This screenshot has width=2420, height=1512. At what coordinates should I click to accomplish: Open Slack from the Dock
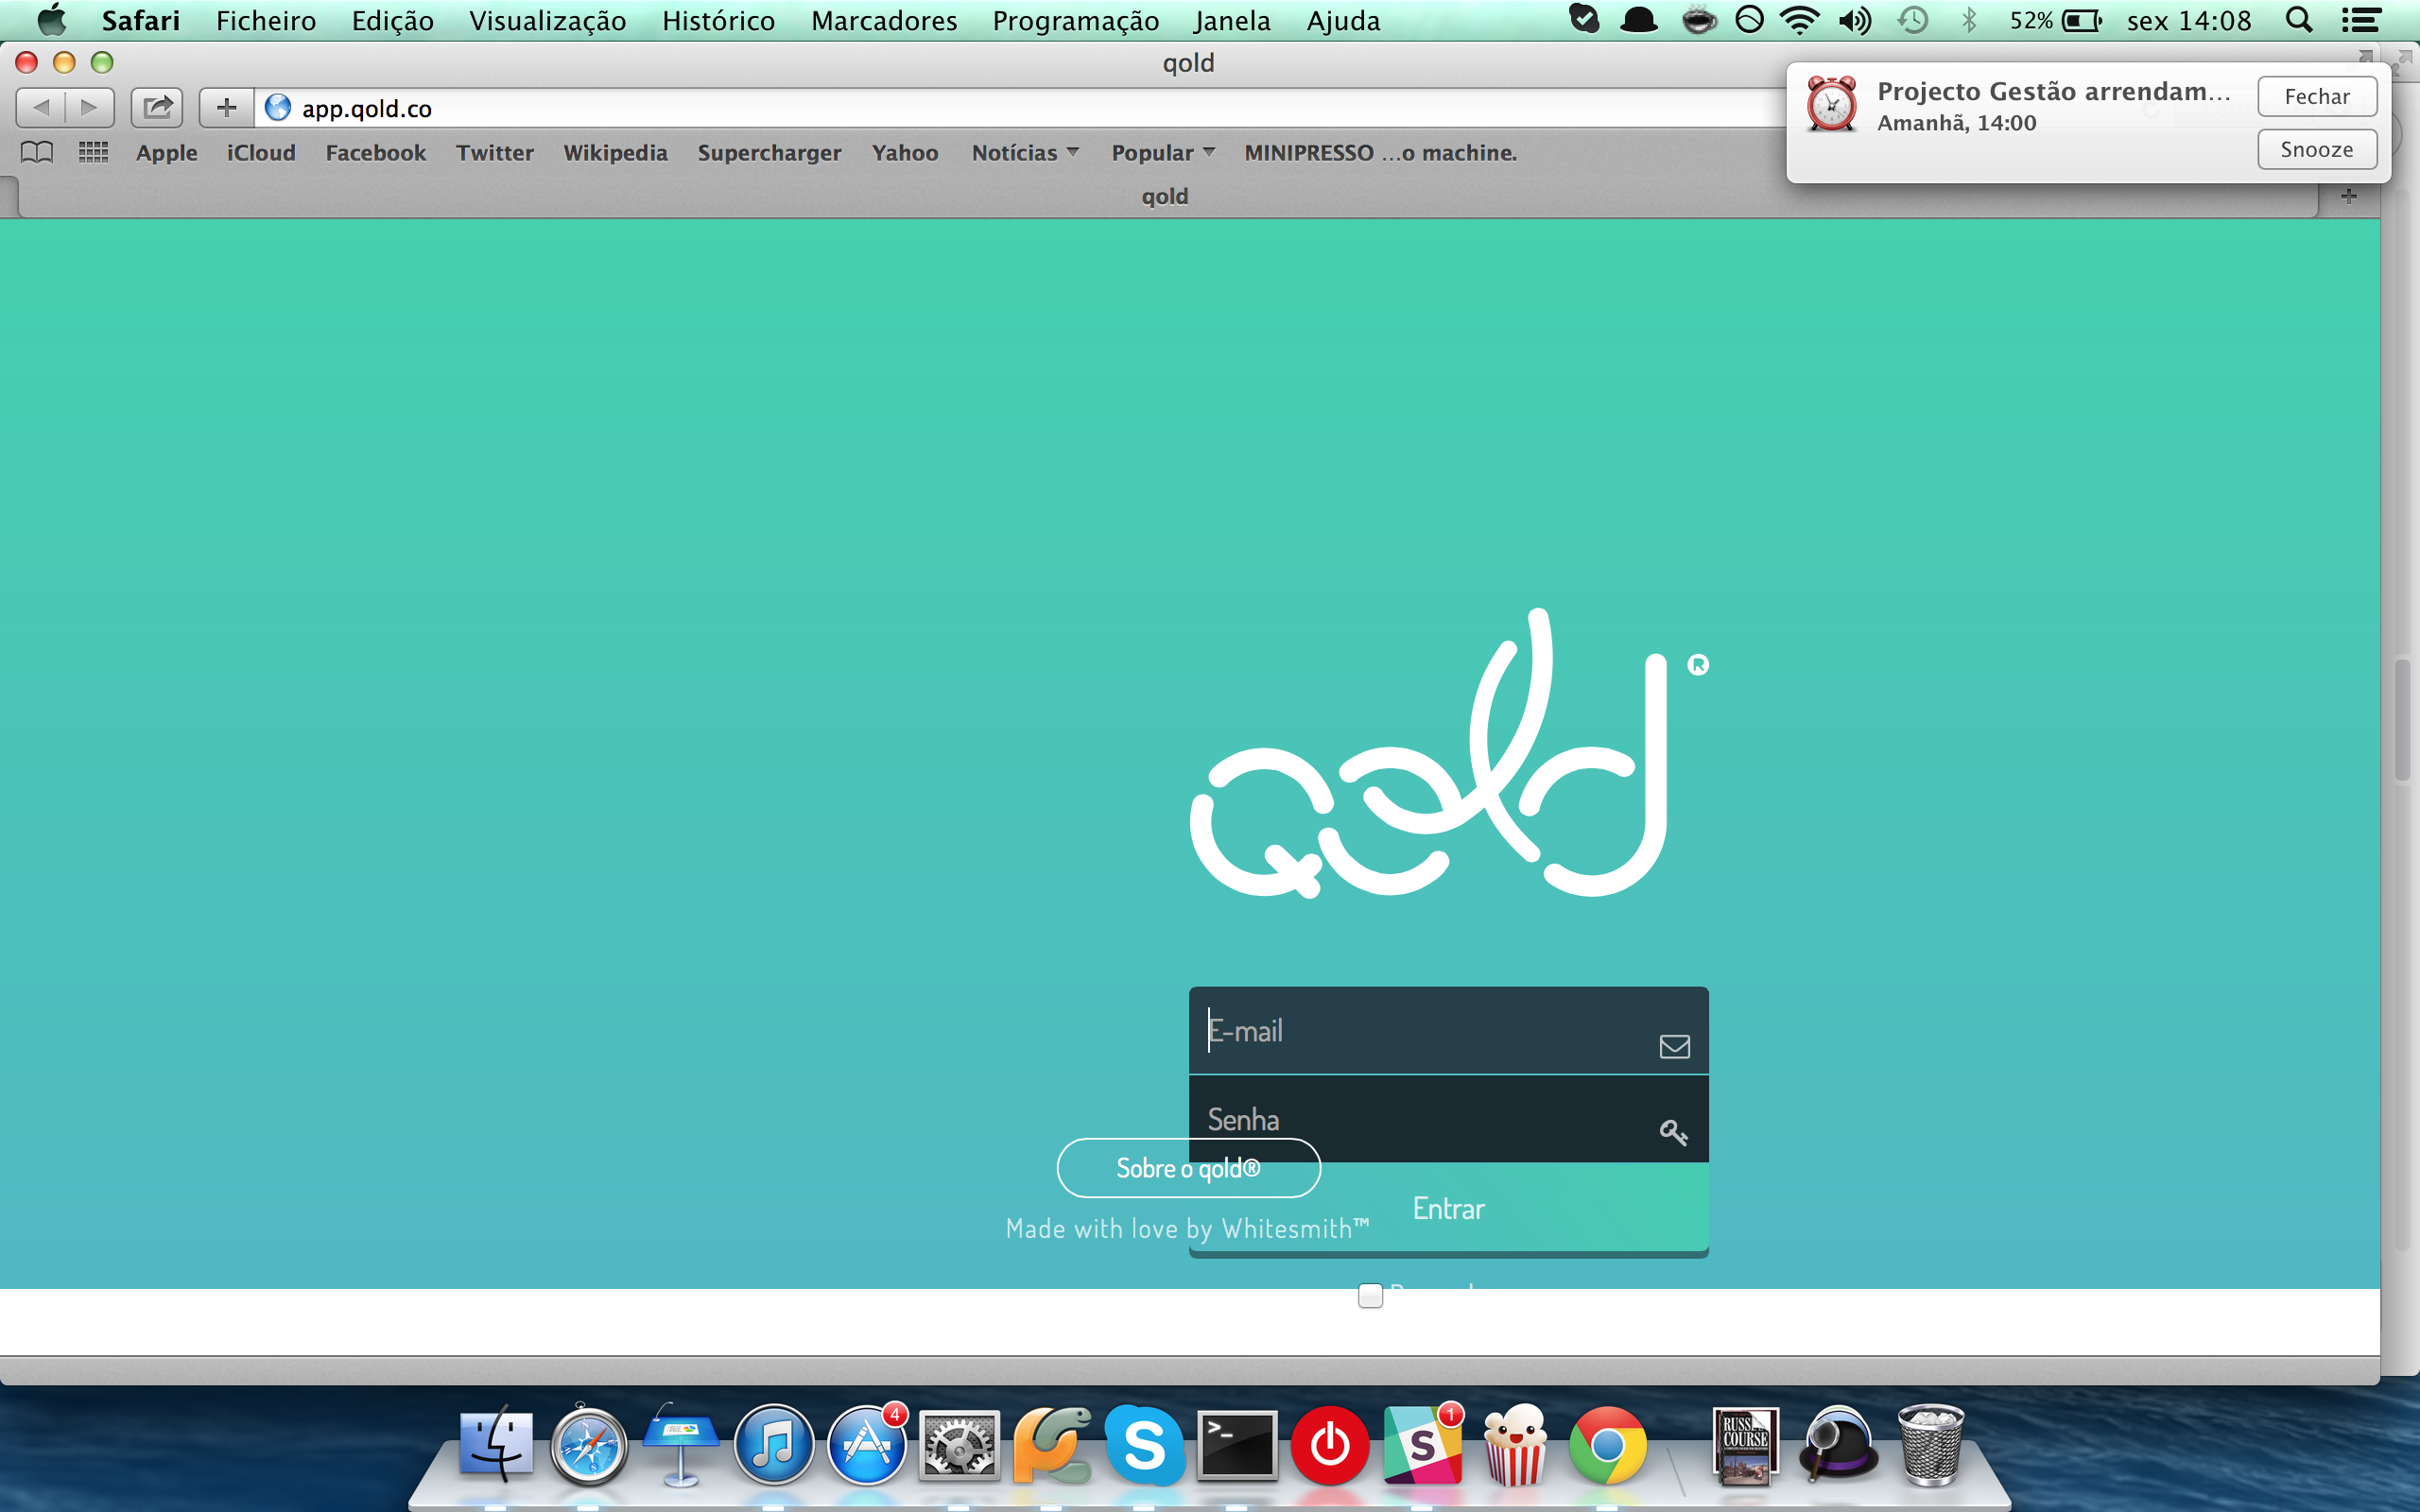pos(1422,1444)
